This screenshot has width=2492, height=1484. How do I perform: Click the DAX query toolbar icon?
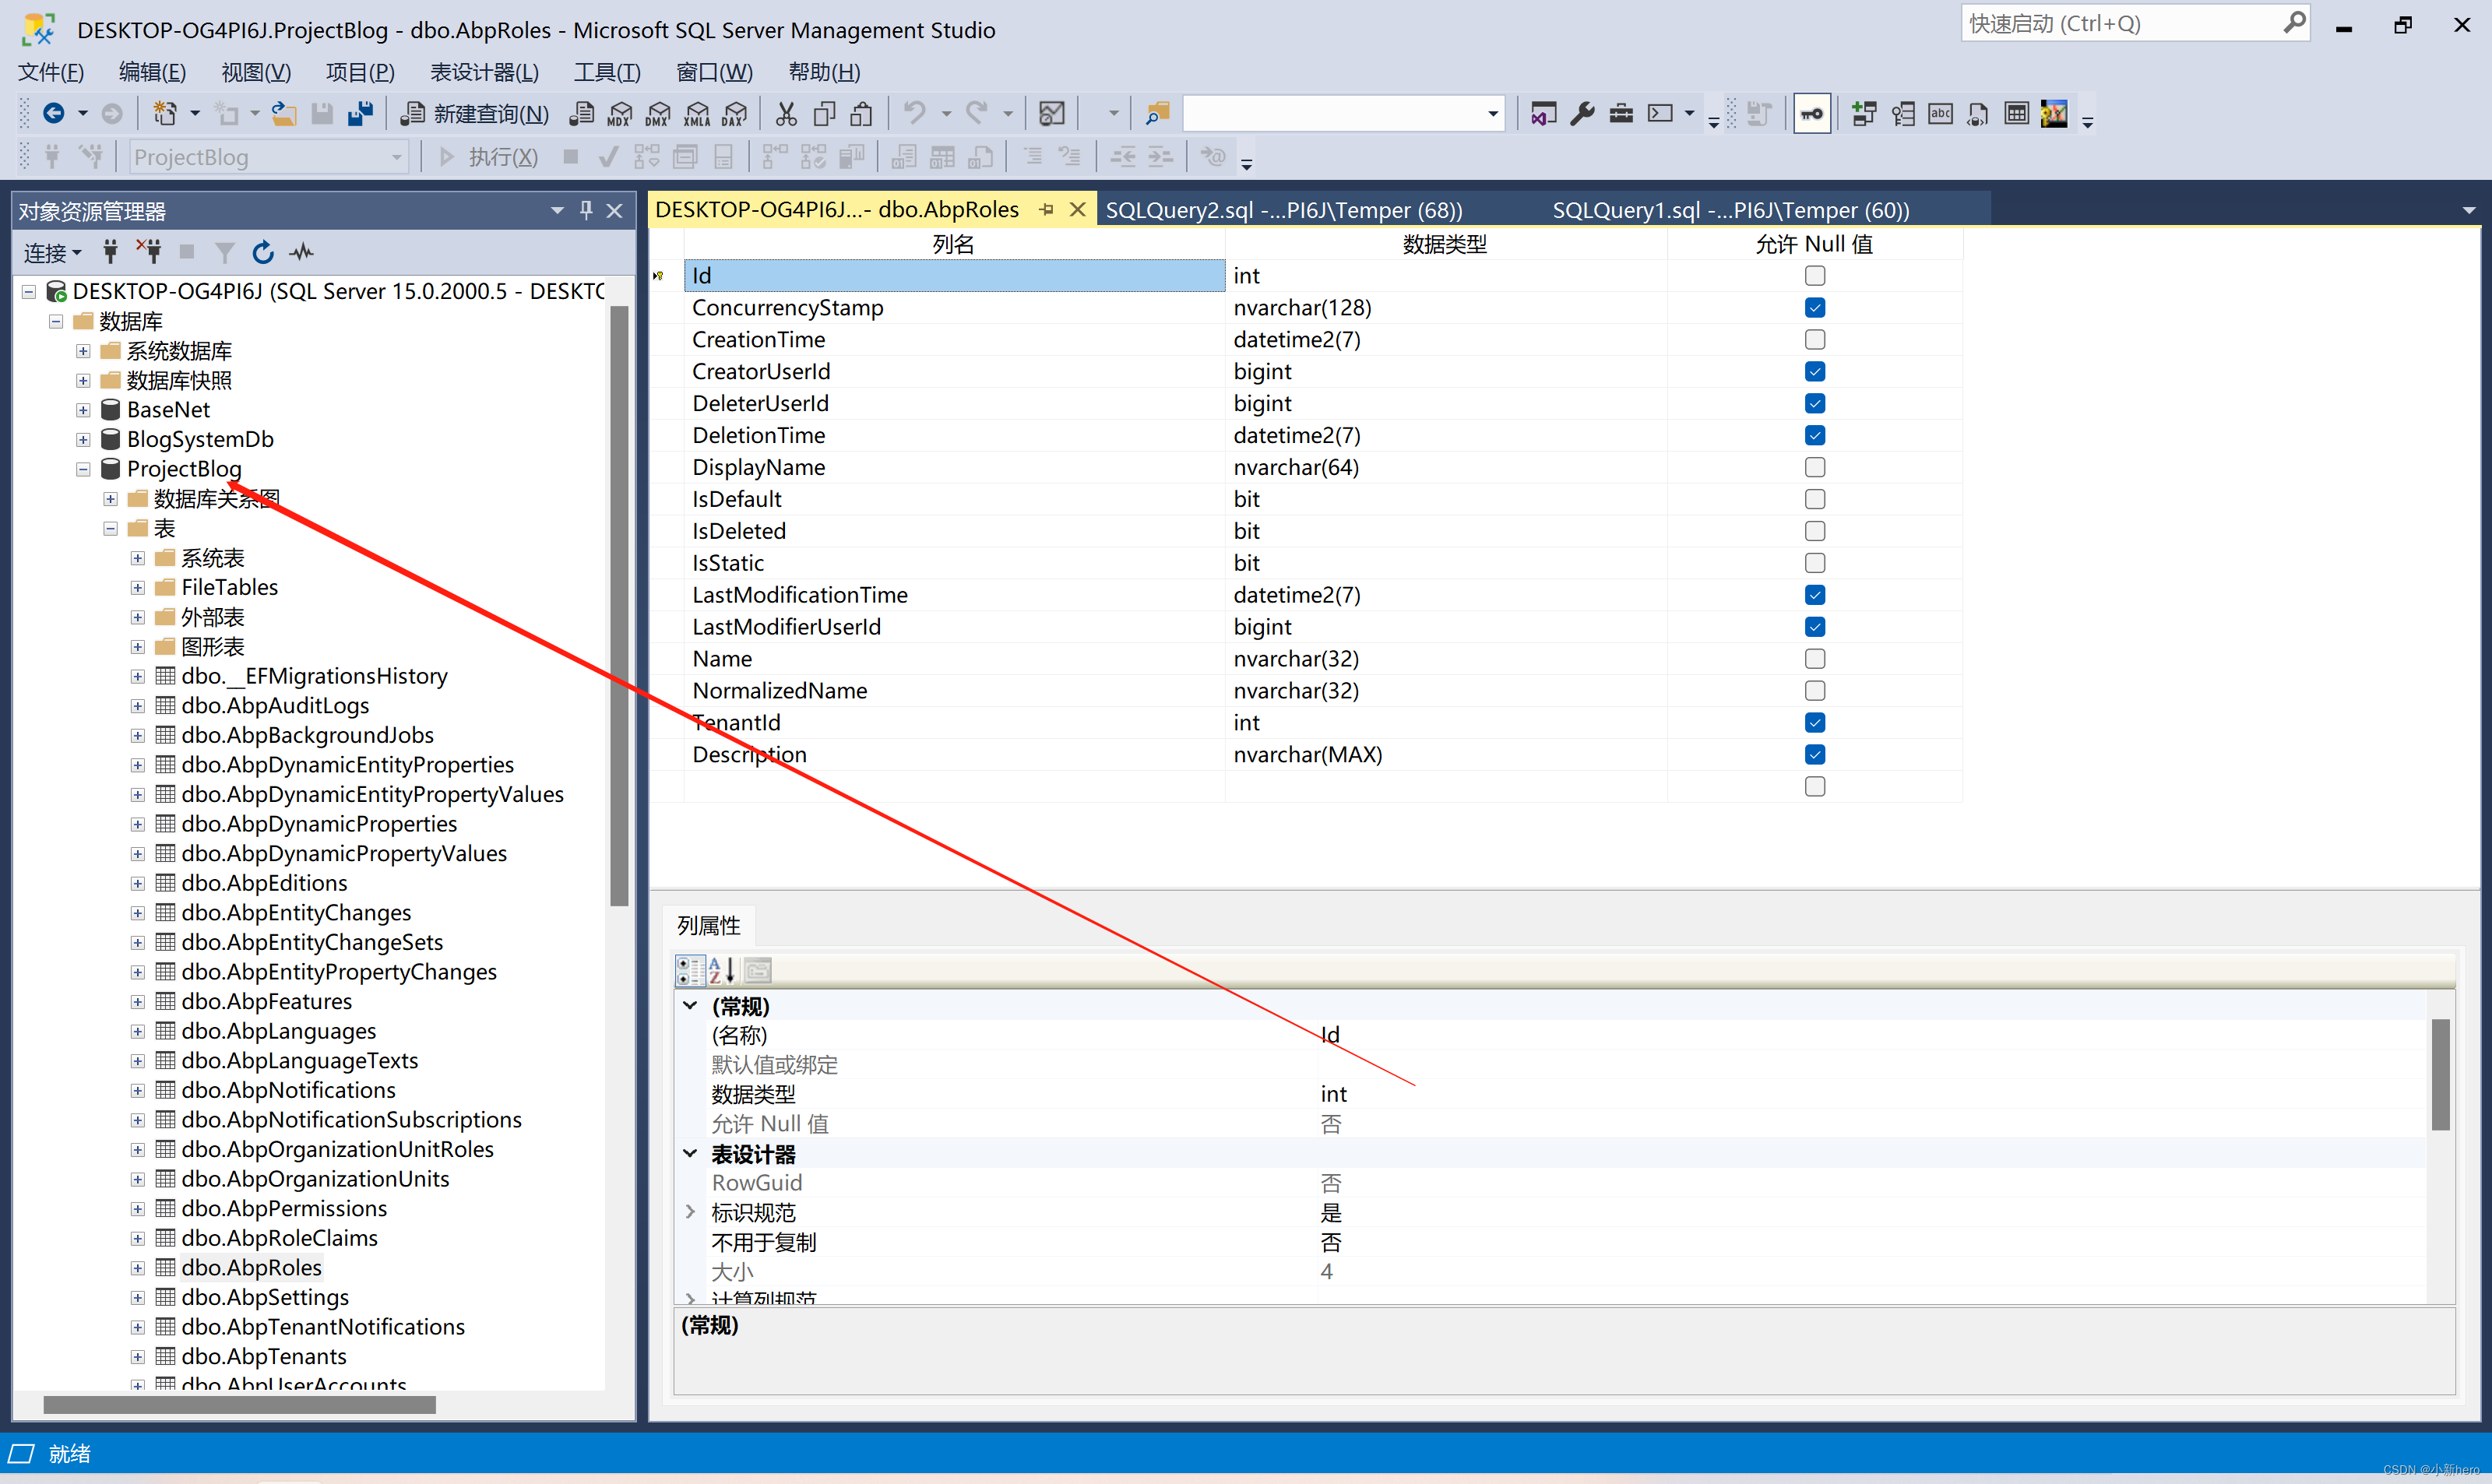735,114
